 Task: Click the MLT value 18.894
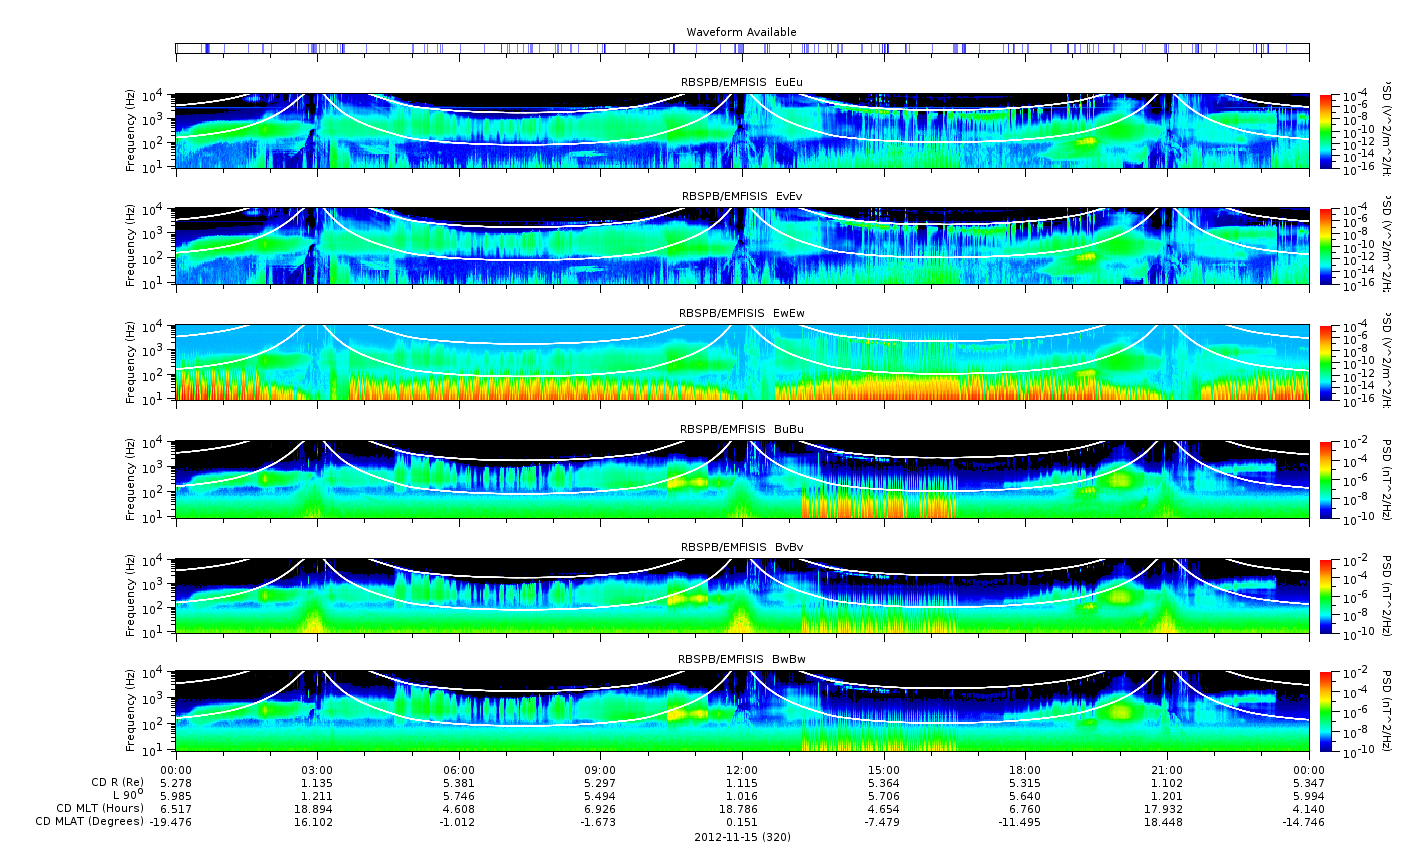coord(317,809)
